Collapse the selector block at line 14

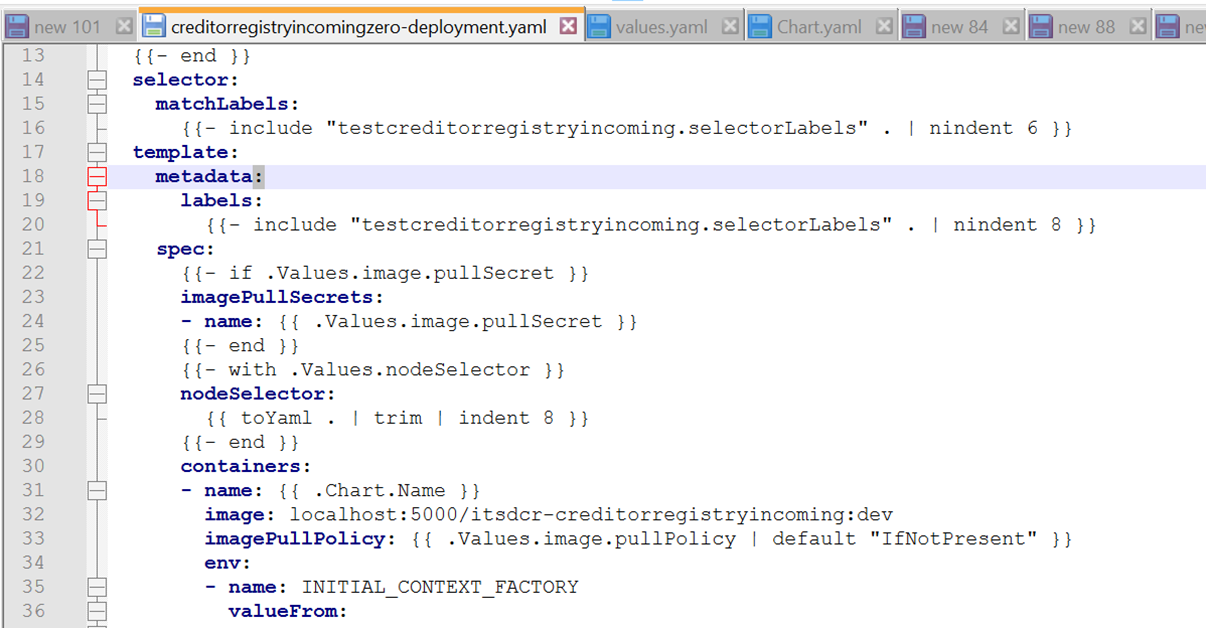point(96,80)
